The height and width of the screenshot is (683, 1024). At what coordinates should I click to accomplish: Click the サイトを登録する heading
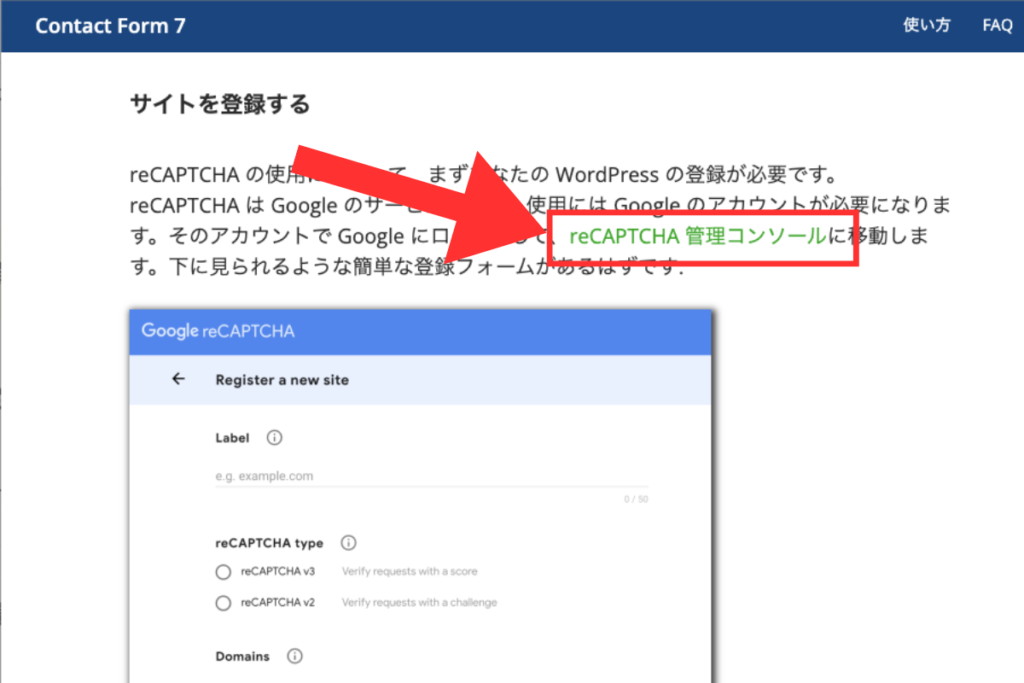(220, 104)
